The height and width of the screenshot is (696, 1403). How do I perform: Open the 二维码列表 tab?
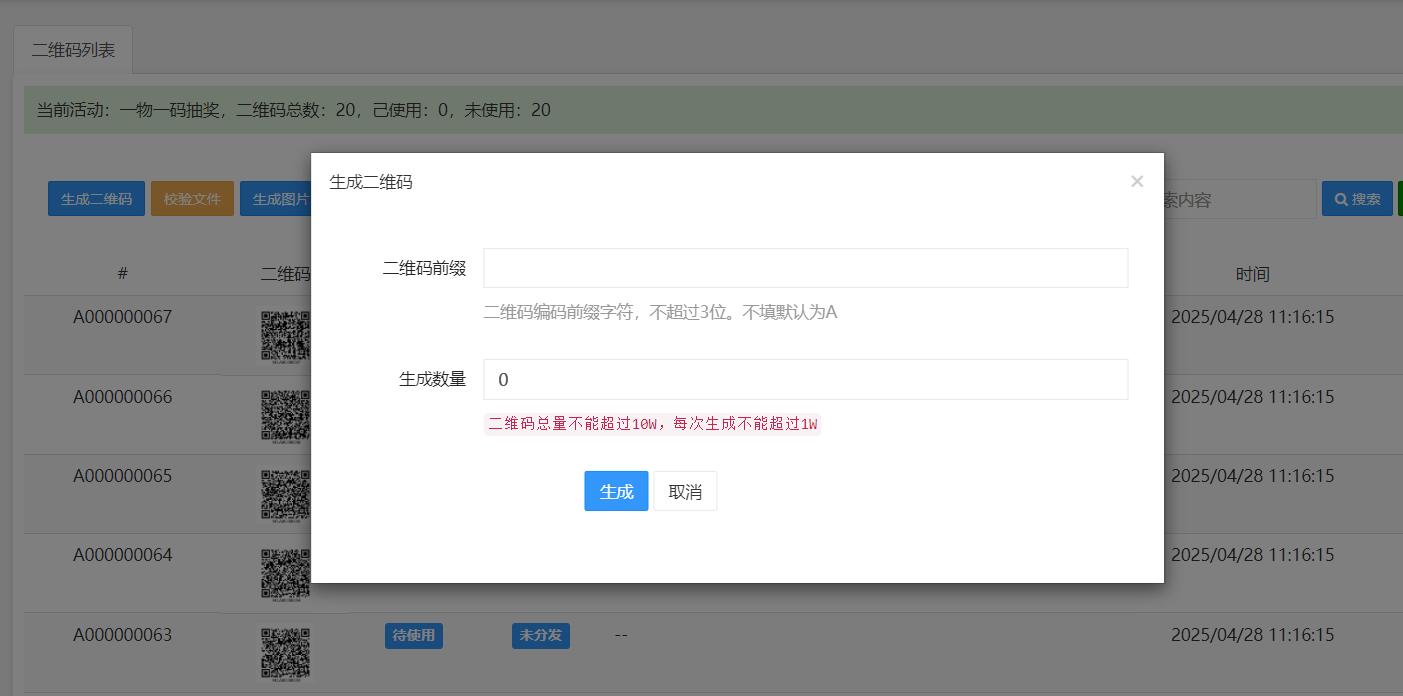coord(73,50)
